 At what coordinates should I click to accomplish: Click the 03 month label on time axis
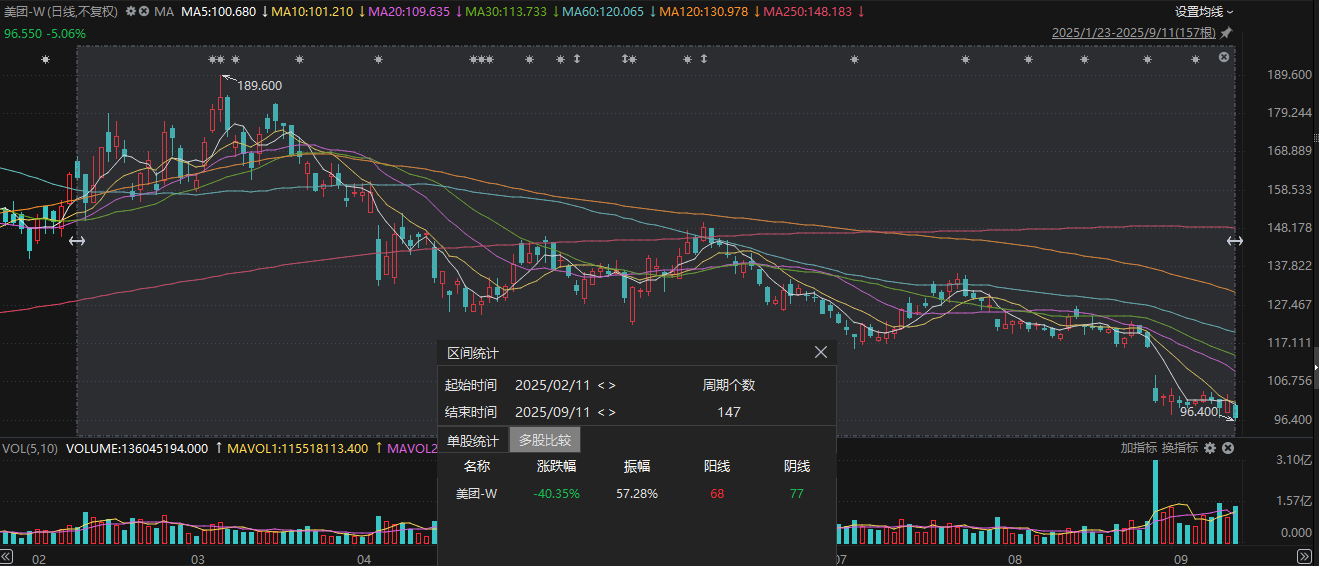(197, 559)
